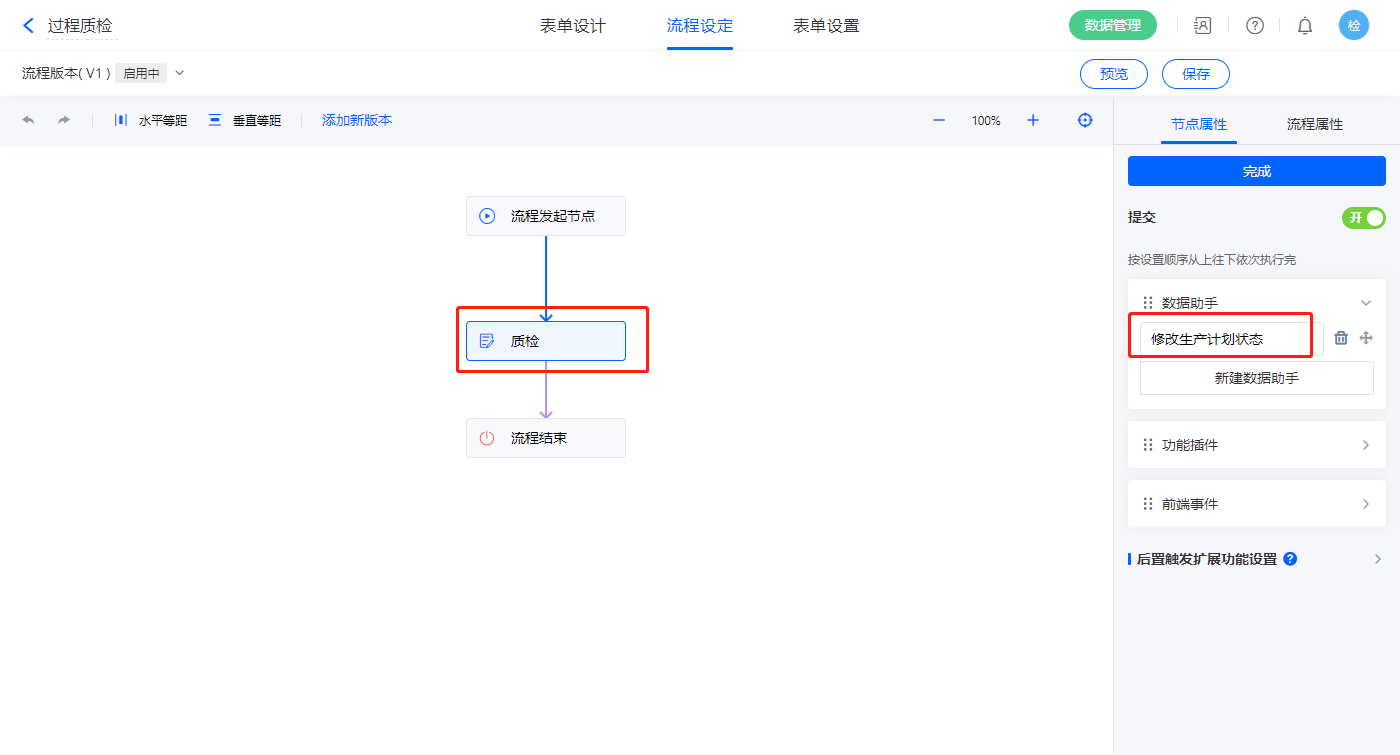Collapse the 数据助手 section

click(1366, 303)
